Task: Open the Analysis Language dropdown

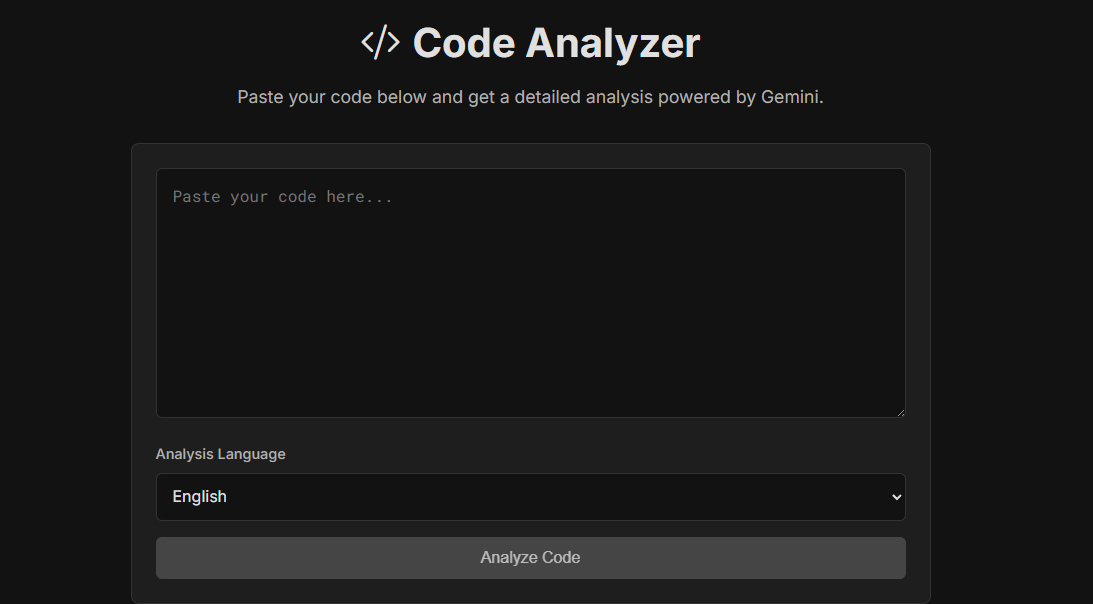Action: pos(530,497)
